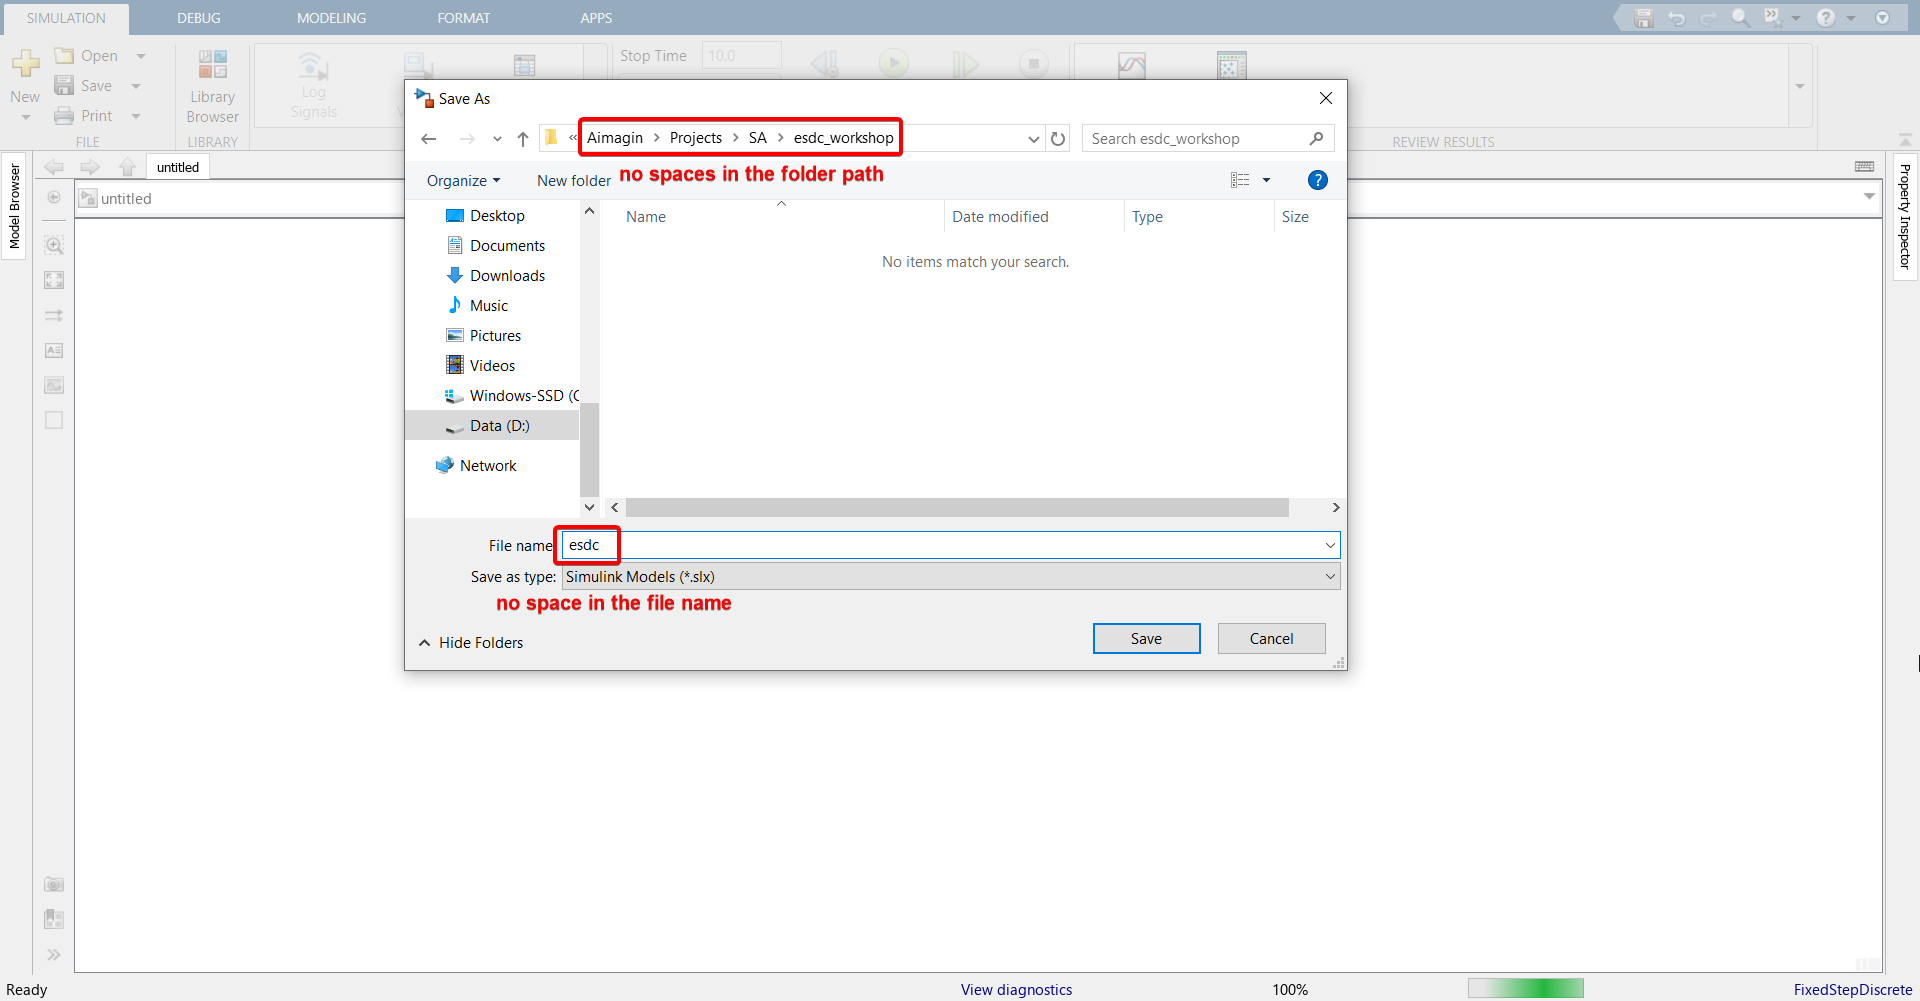Click the up-one-level arrow in the dialog
The width and height of the screenshot is (1920, 1001).
(x=523, y=139)
